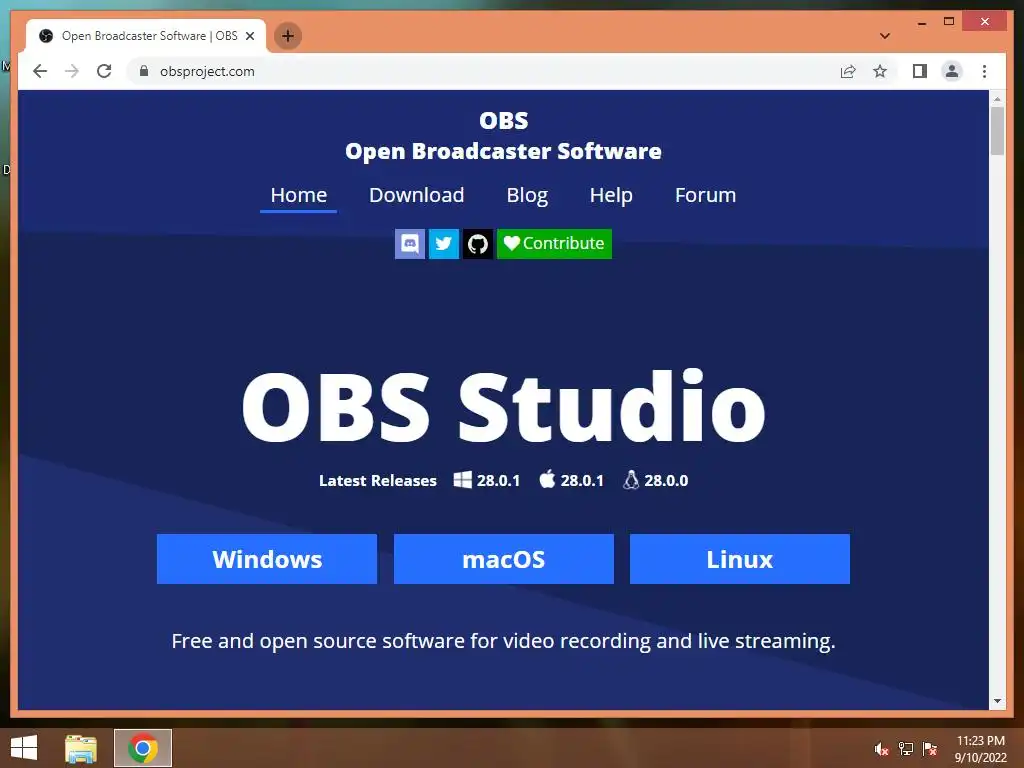Open the Download nav item
Viewport: 1024px width, 768px height.
point(417,195)
